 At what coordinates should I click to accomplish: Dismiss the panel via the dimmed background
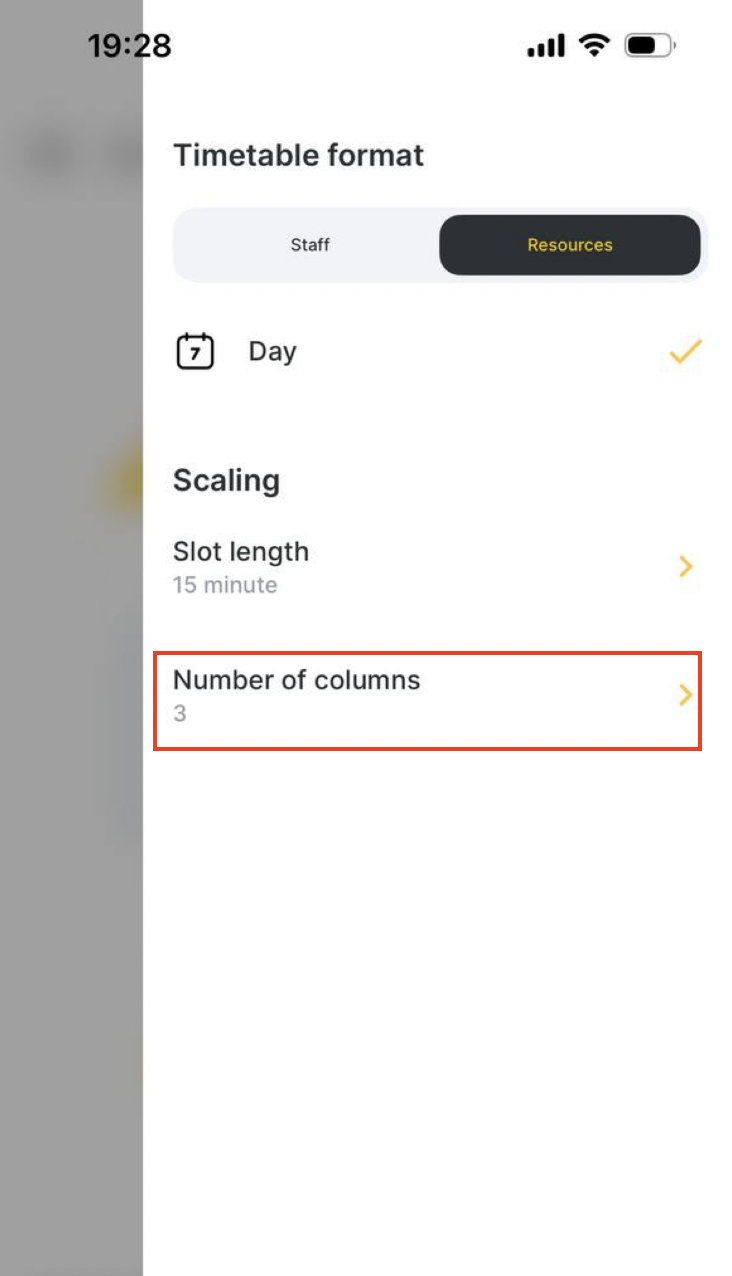(71, 700)
